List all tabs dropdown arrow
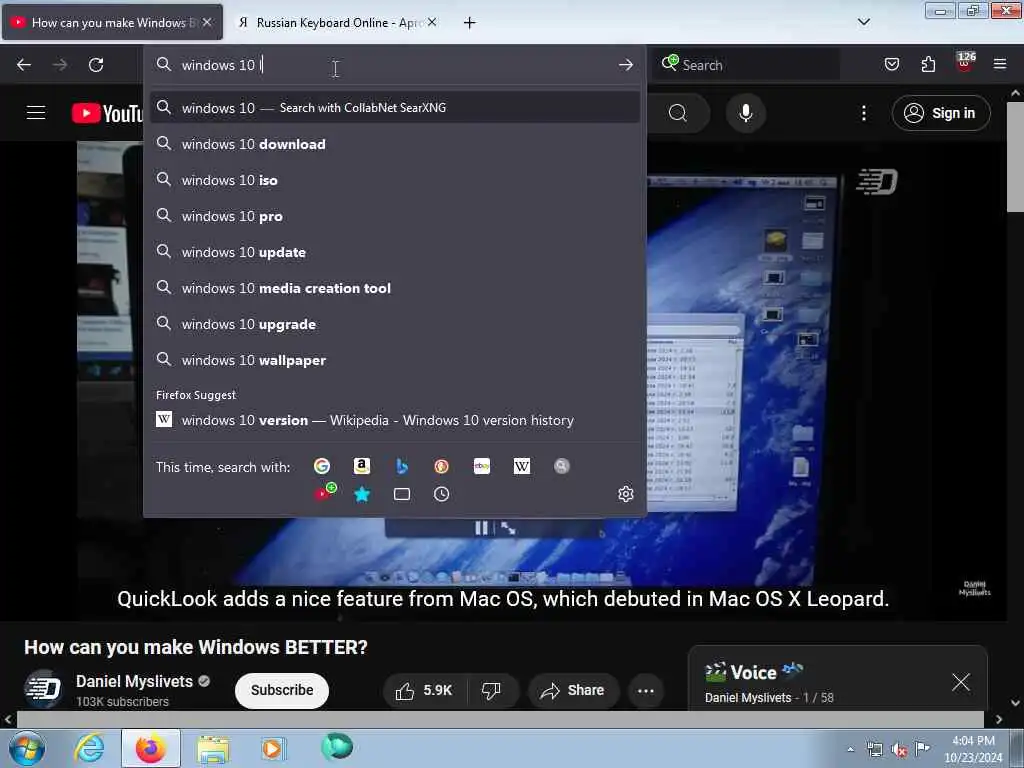The height and width of the screenshot is (768, 1024). coord(863,22)
